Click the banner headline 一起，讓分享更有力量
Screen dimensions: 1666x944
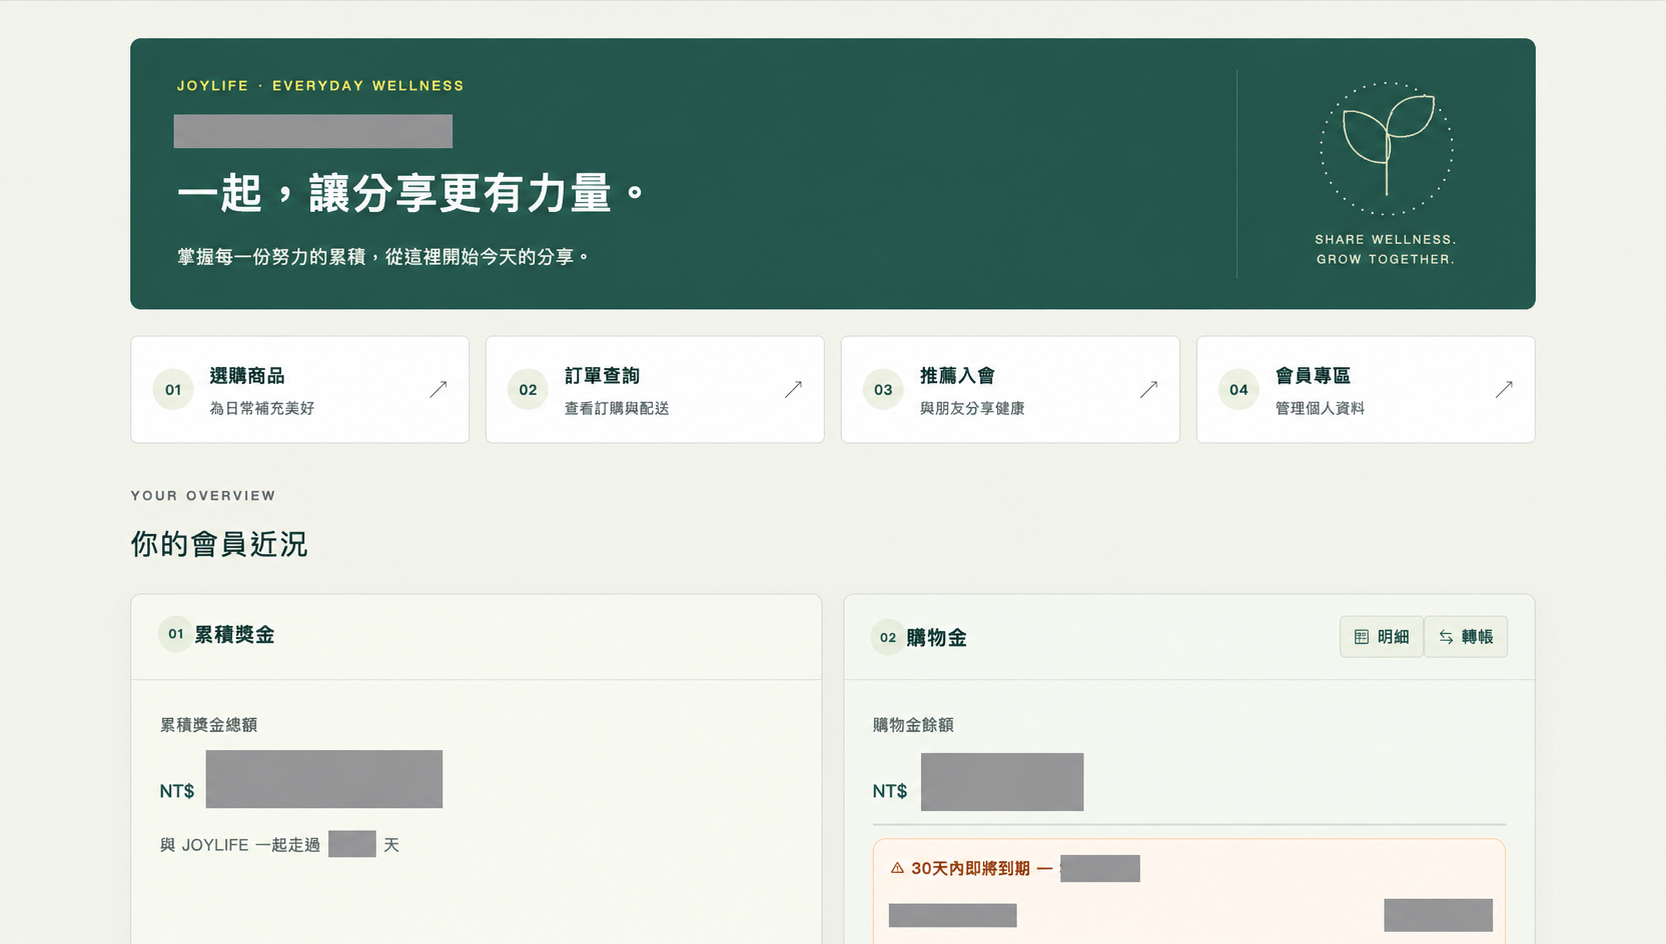tap(411, 193)
